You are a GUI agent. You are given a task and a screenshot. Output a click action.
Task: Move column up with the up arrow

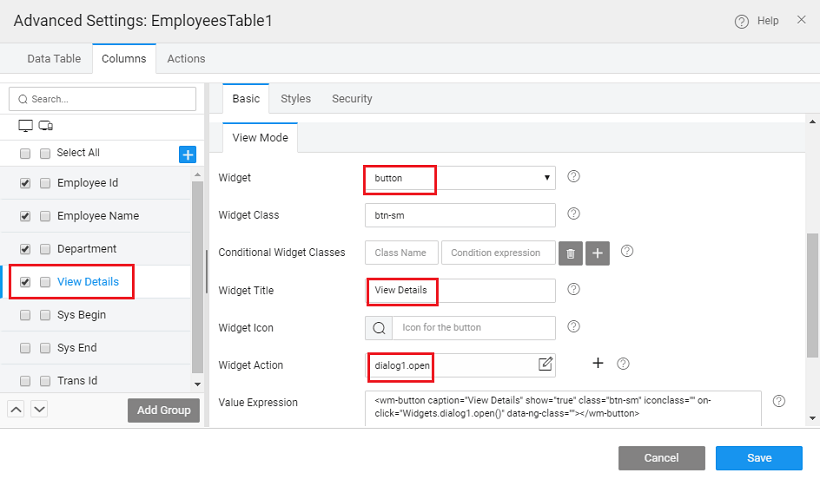click(x=17, y=409)
